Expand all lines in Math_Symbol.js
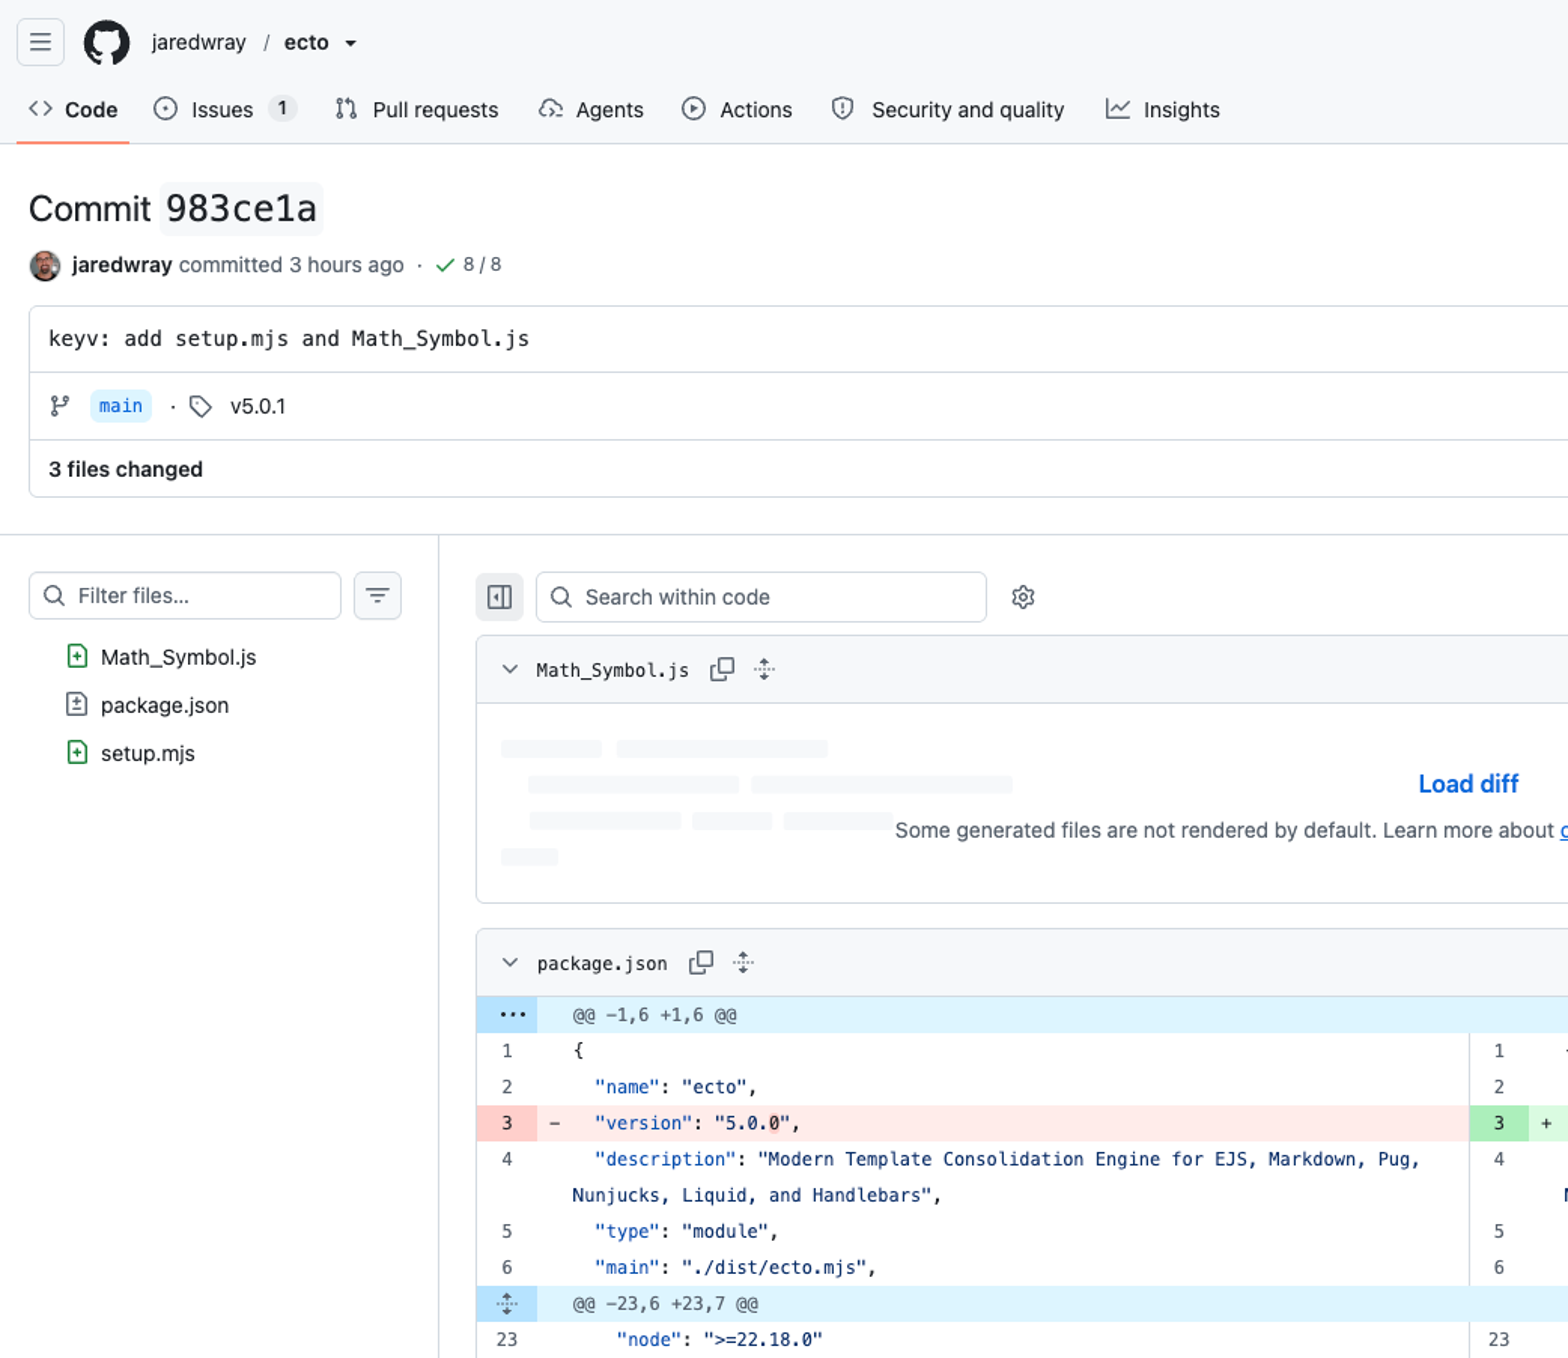 point(764,669)
